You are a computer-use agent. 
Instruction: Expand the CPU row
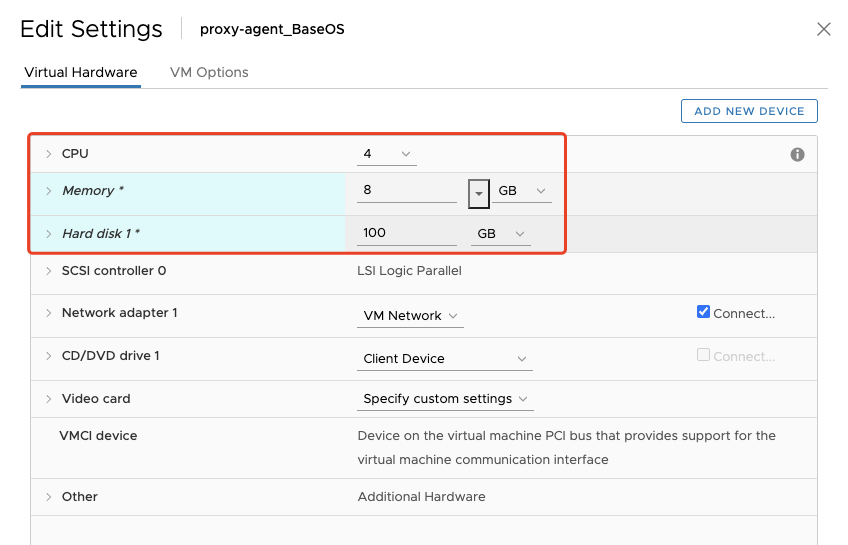pos(48,154)
